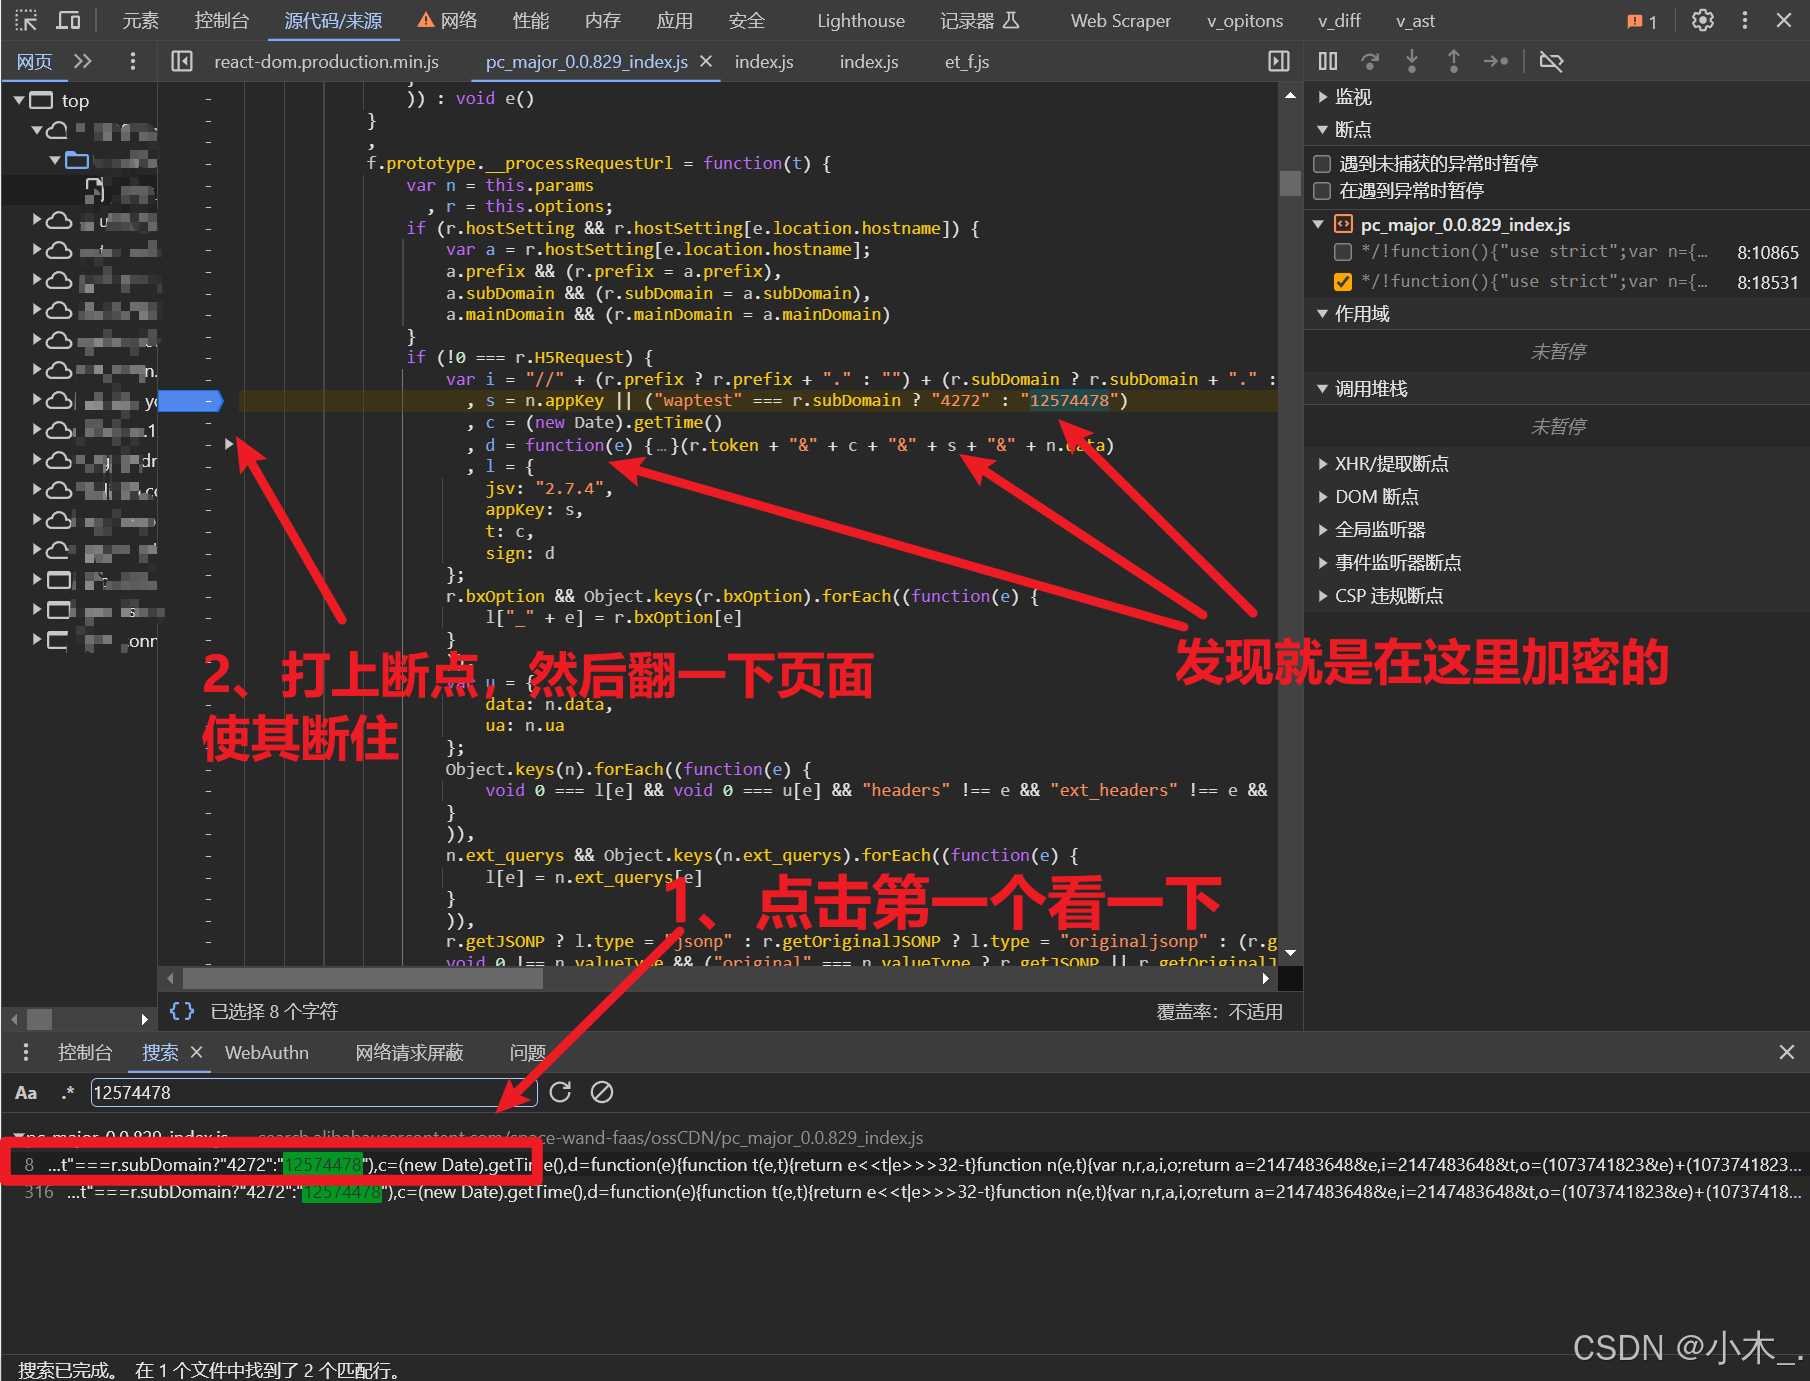The image size is (1810, 1381).
Task: Toggle match case with the Aa icon
Action: tap(26, 1092)
